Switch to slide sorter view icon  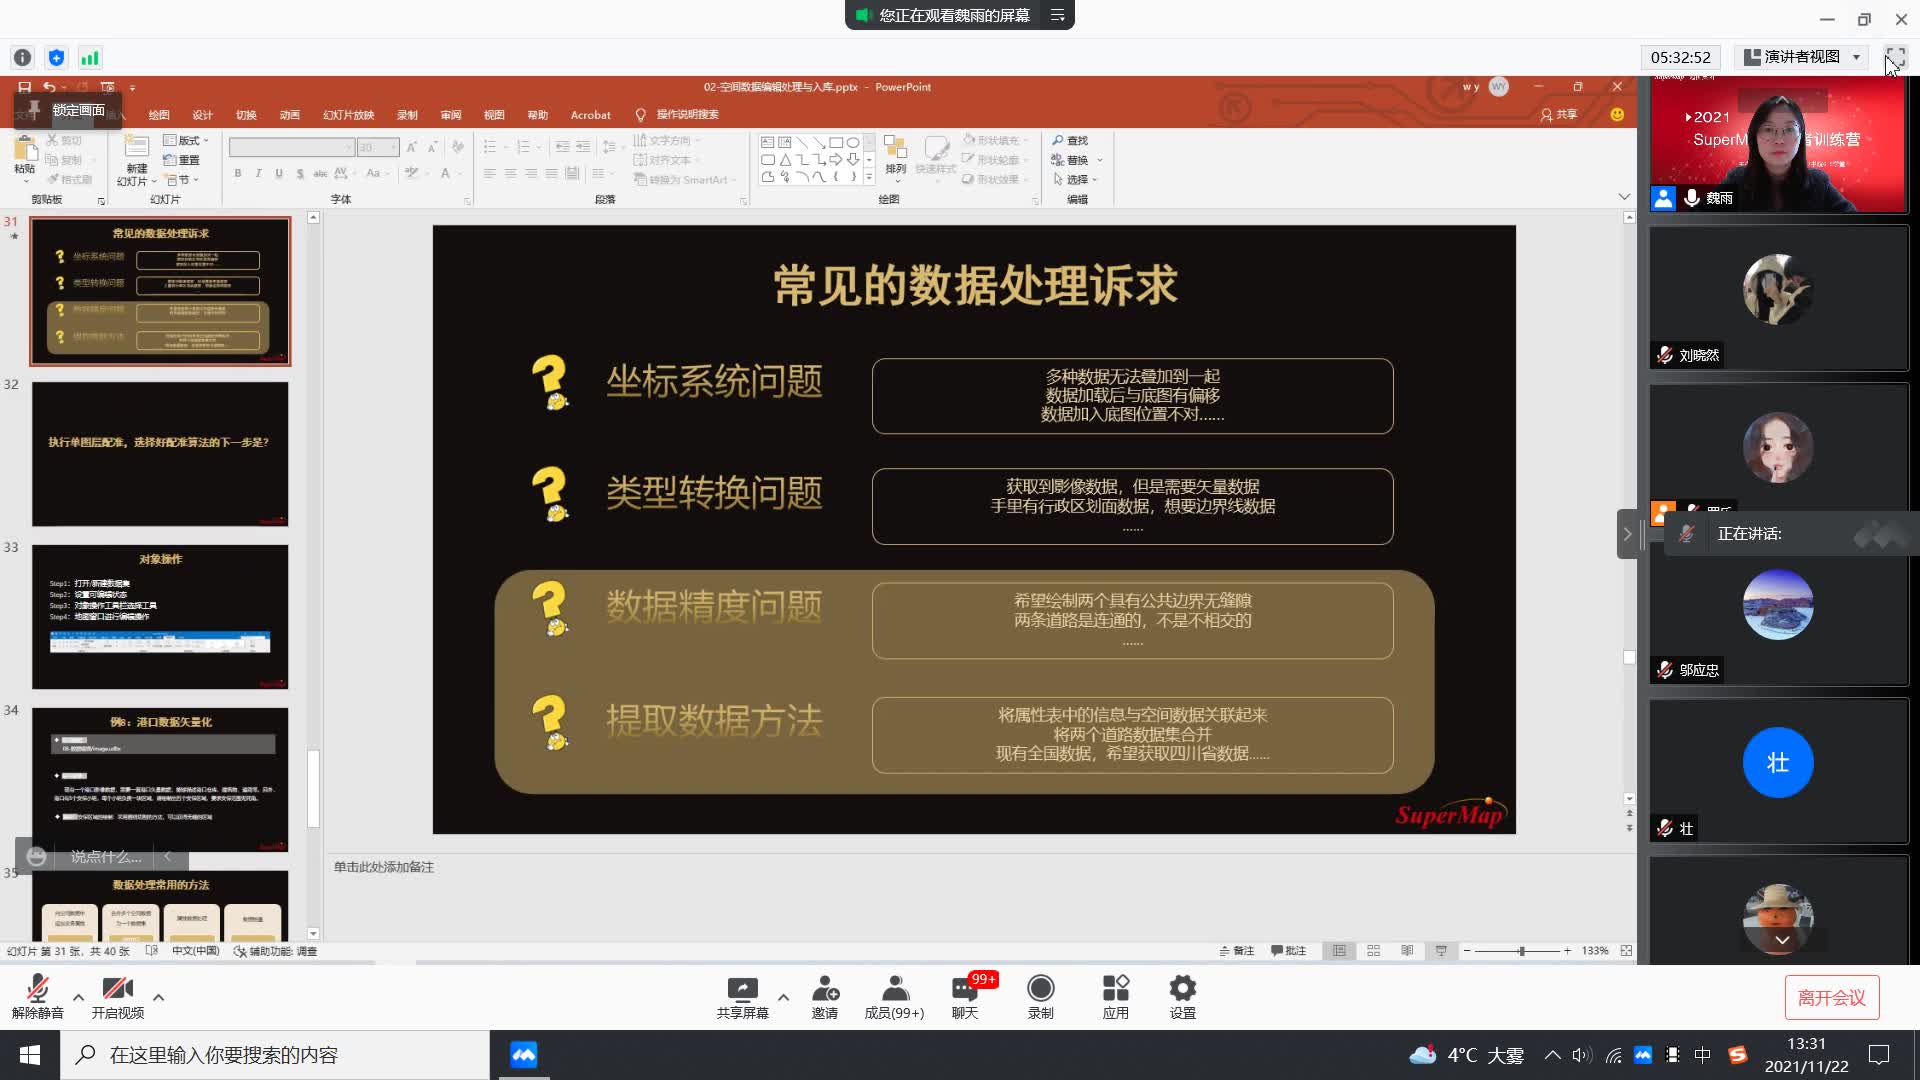(x=1373, y=951)
